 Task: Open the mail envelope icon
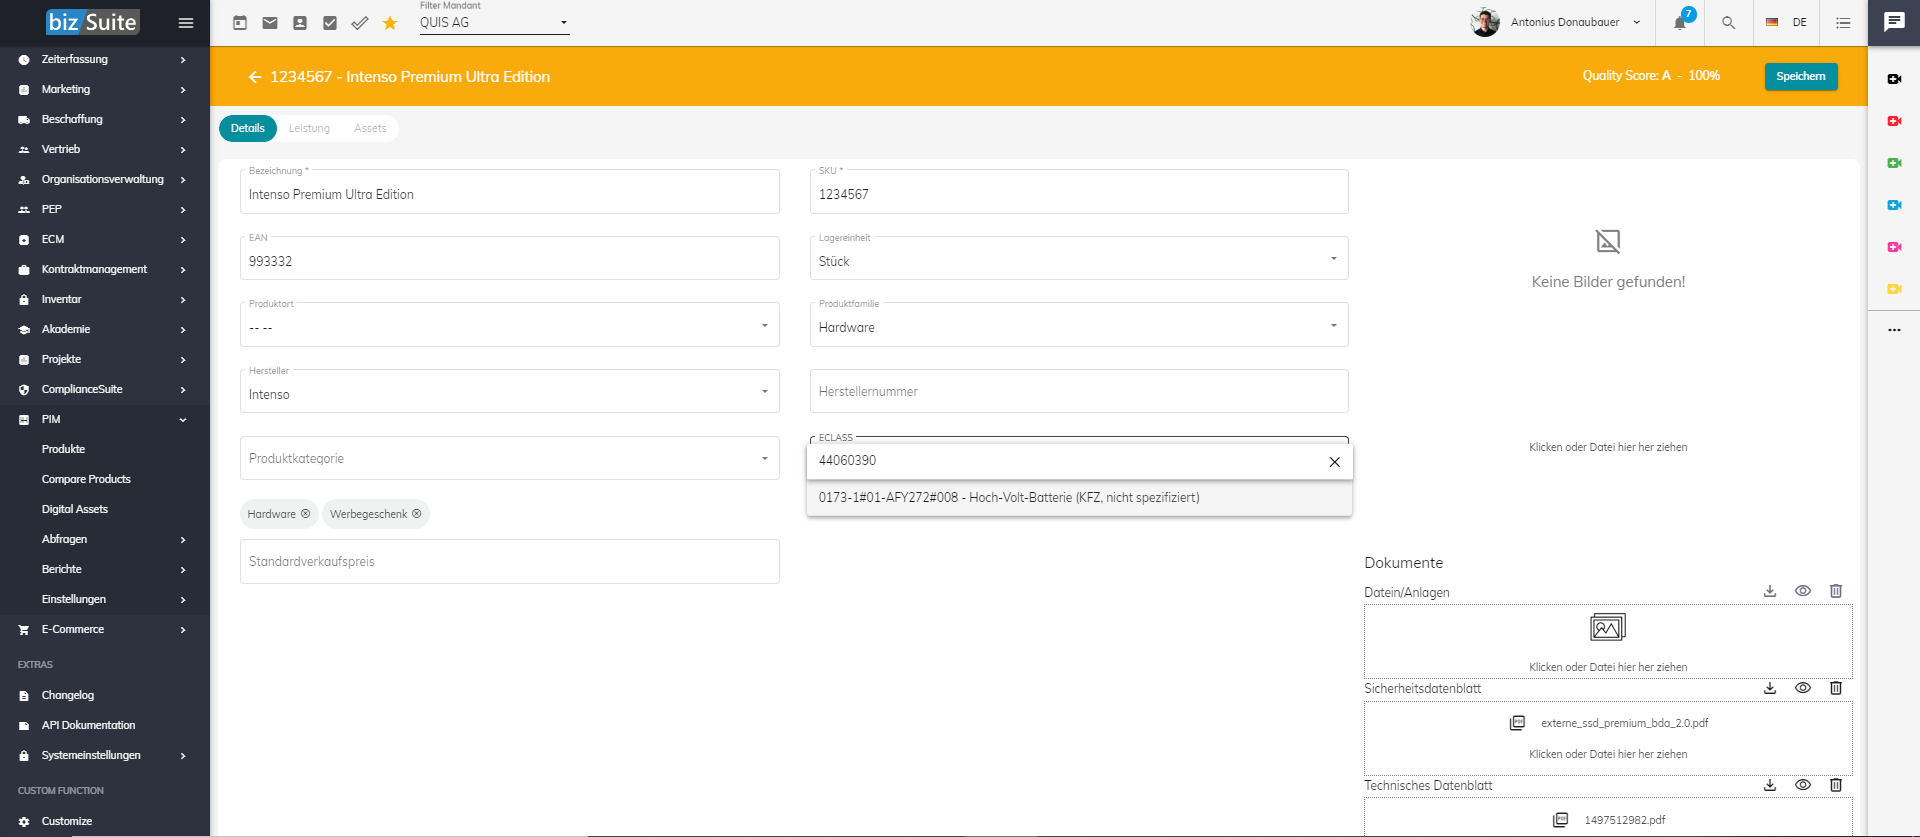tap(270, 23)
